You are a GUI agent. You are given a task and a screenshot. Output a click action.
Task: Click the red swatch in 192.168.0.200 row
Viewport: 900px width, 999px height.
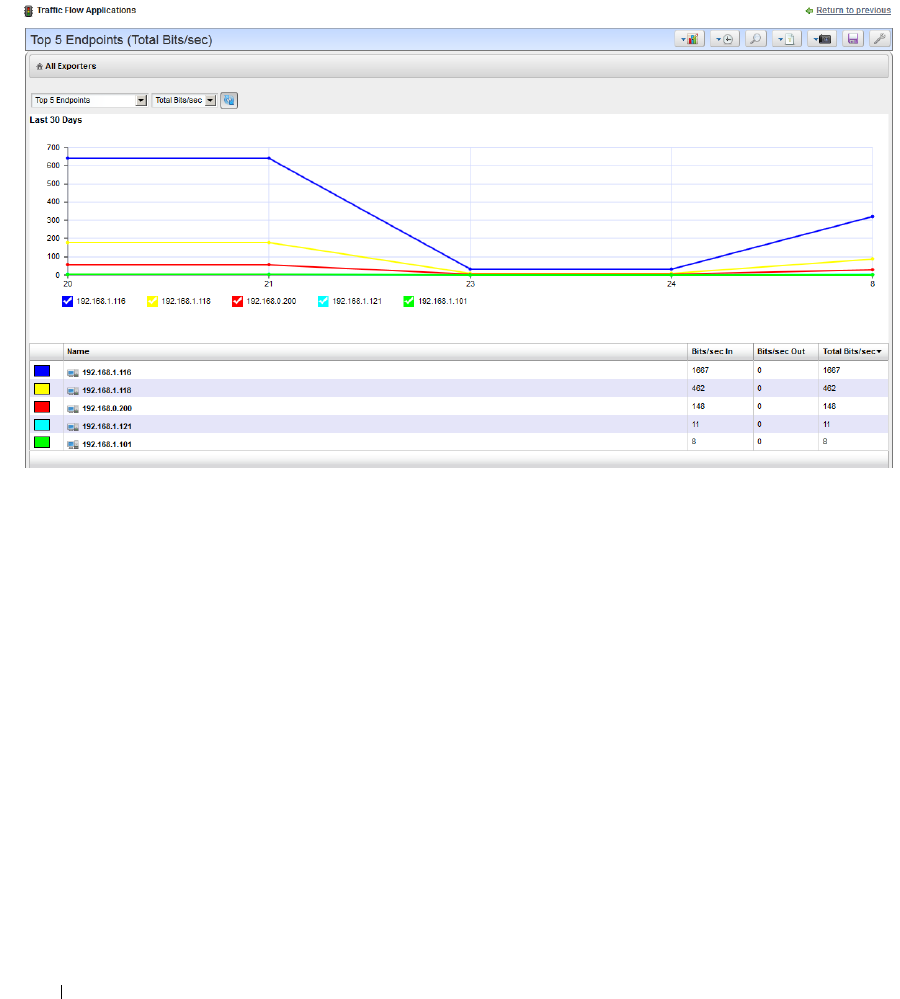(42, 406)
